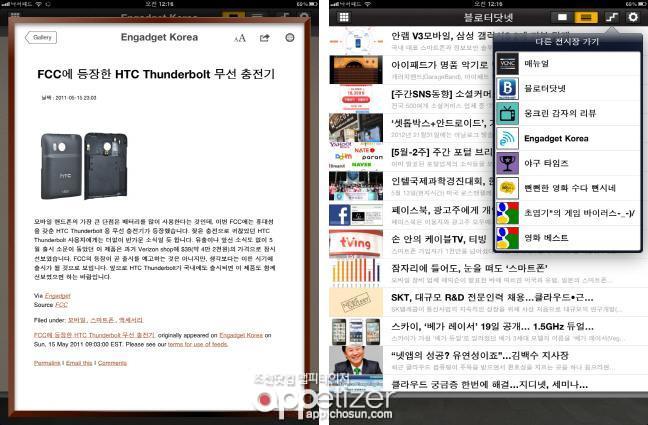The width and height of the screenshot is (648, 425).
Task: Tap the three smartphones thumbnail for 스카이
Action: (x=356, y=331)
